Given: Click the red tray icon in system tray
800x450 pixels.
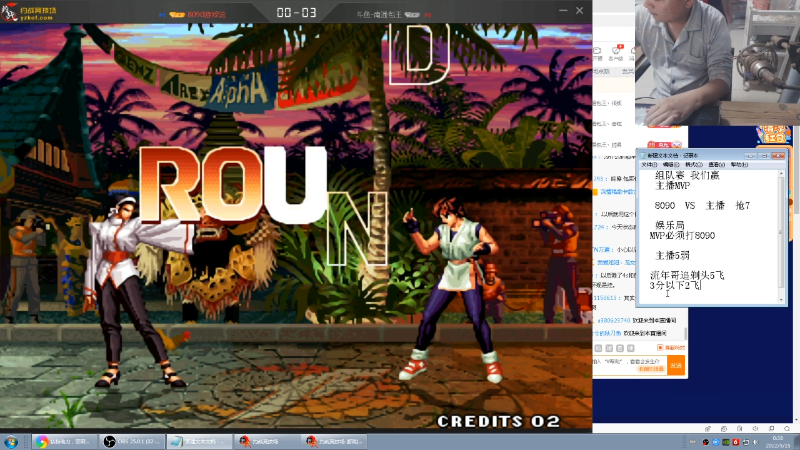Looking at the screenshot, I should coord(736,442).
